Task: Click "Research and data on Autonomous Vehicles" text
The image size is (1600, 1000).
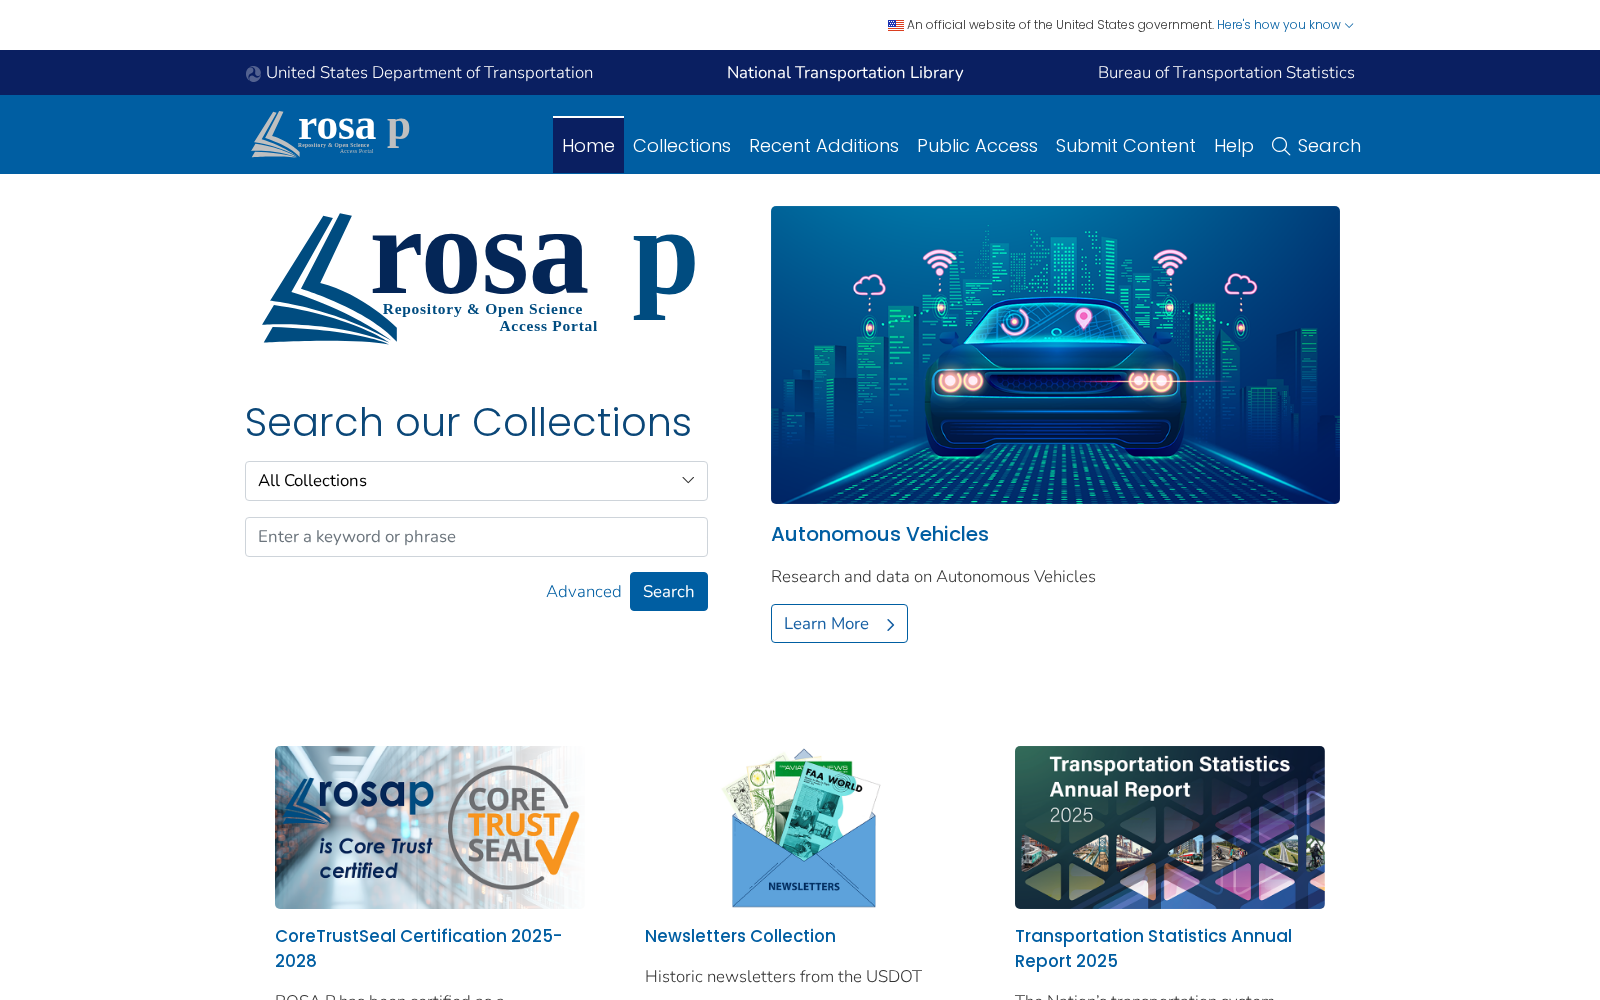Action: tap(933, 577)
